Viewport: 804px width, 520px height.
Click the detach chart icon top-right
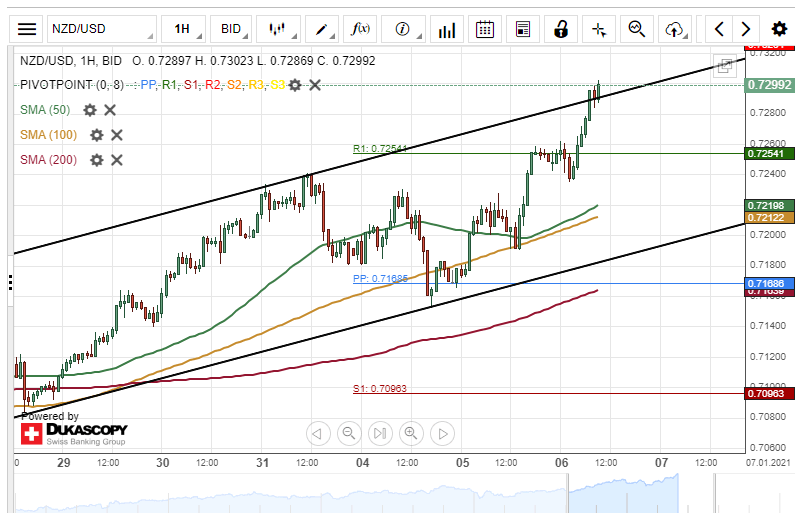[726, 64]
